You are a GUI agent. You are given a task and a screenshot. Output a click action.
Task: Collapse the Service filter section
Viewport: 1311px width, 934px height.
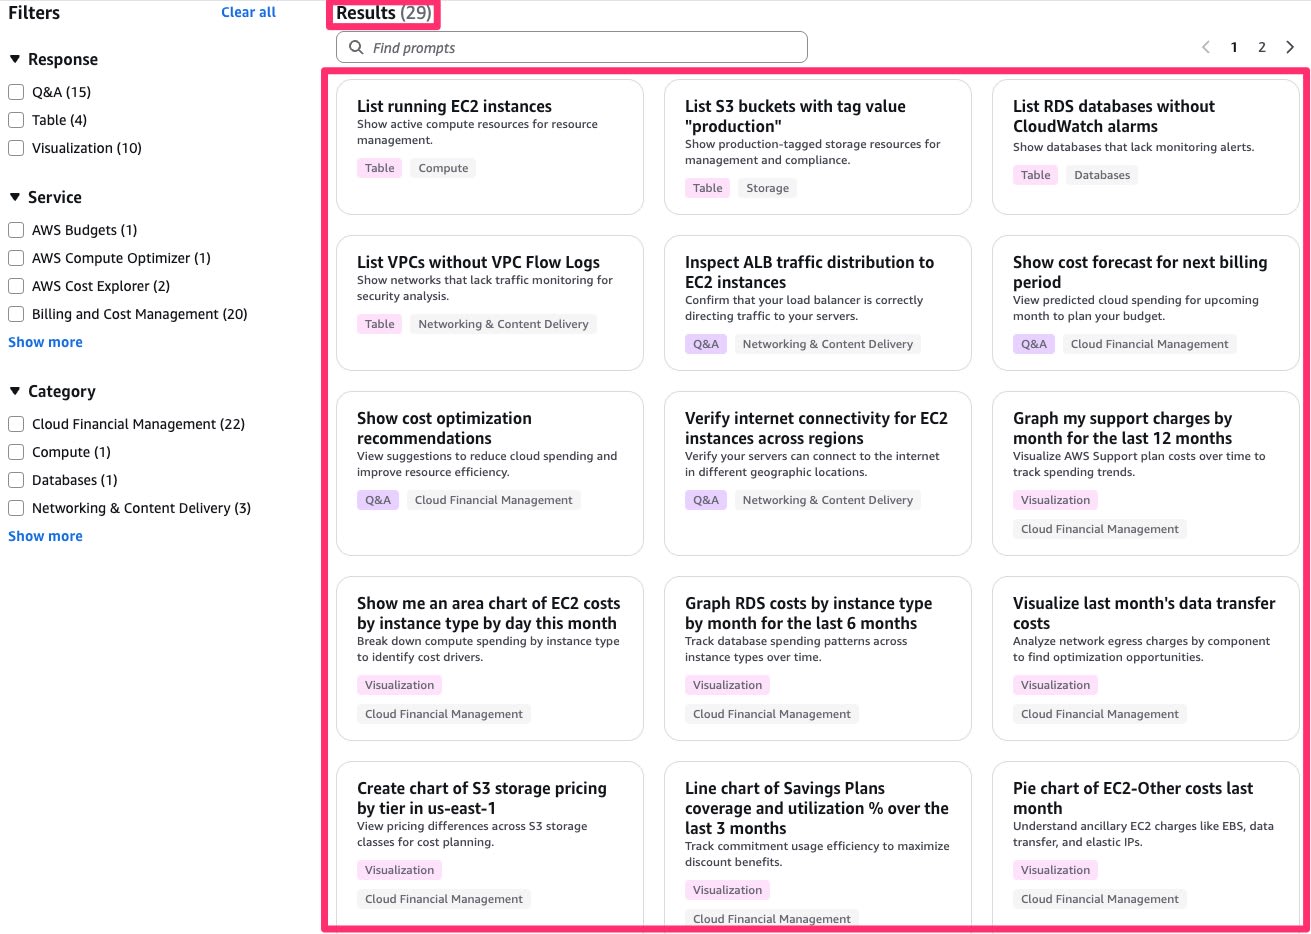(x=15, y=197)
